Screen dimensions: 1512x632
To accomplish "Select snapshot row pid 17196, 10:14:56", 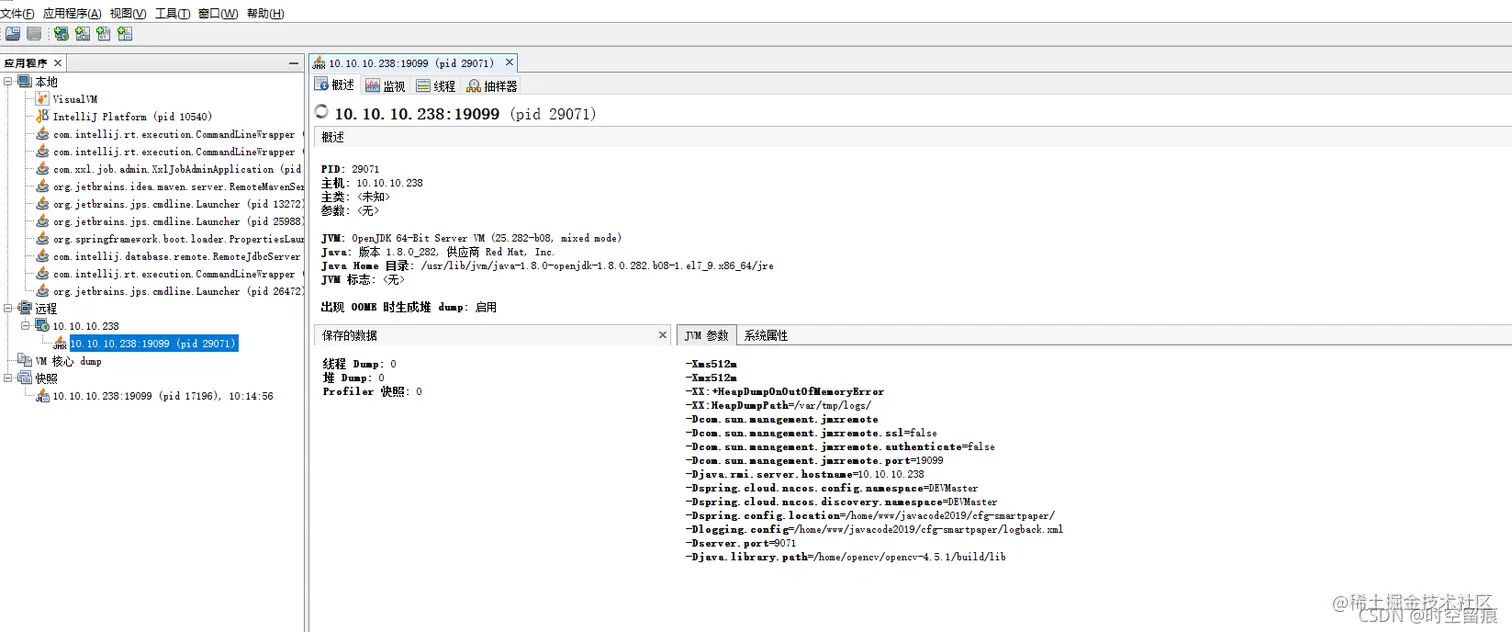I will click(x=163, y=396).
